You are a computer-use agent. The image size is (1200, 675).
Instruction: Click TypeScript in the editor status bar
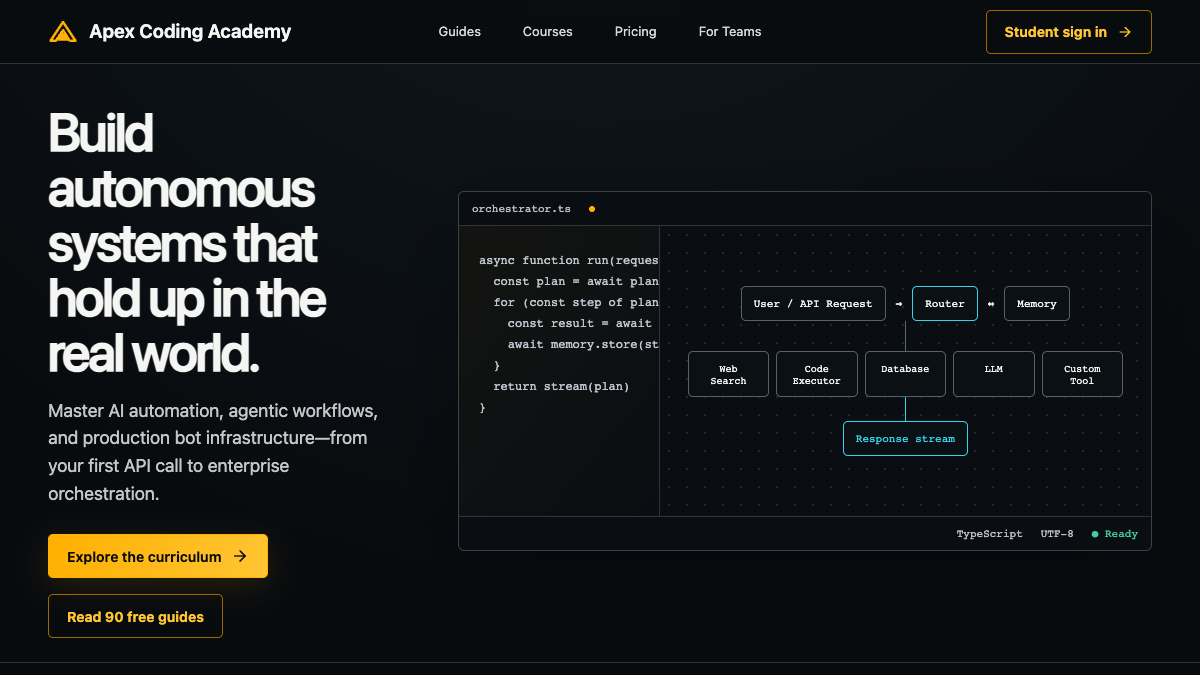coord(989,534)
